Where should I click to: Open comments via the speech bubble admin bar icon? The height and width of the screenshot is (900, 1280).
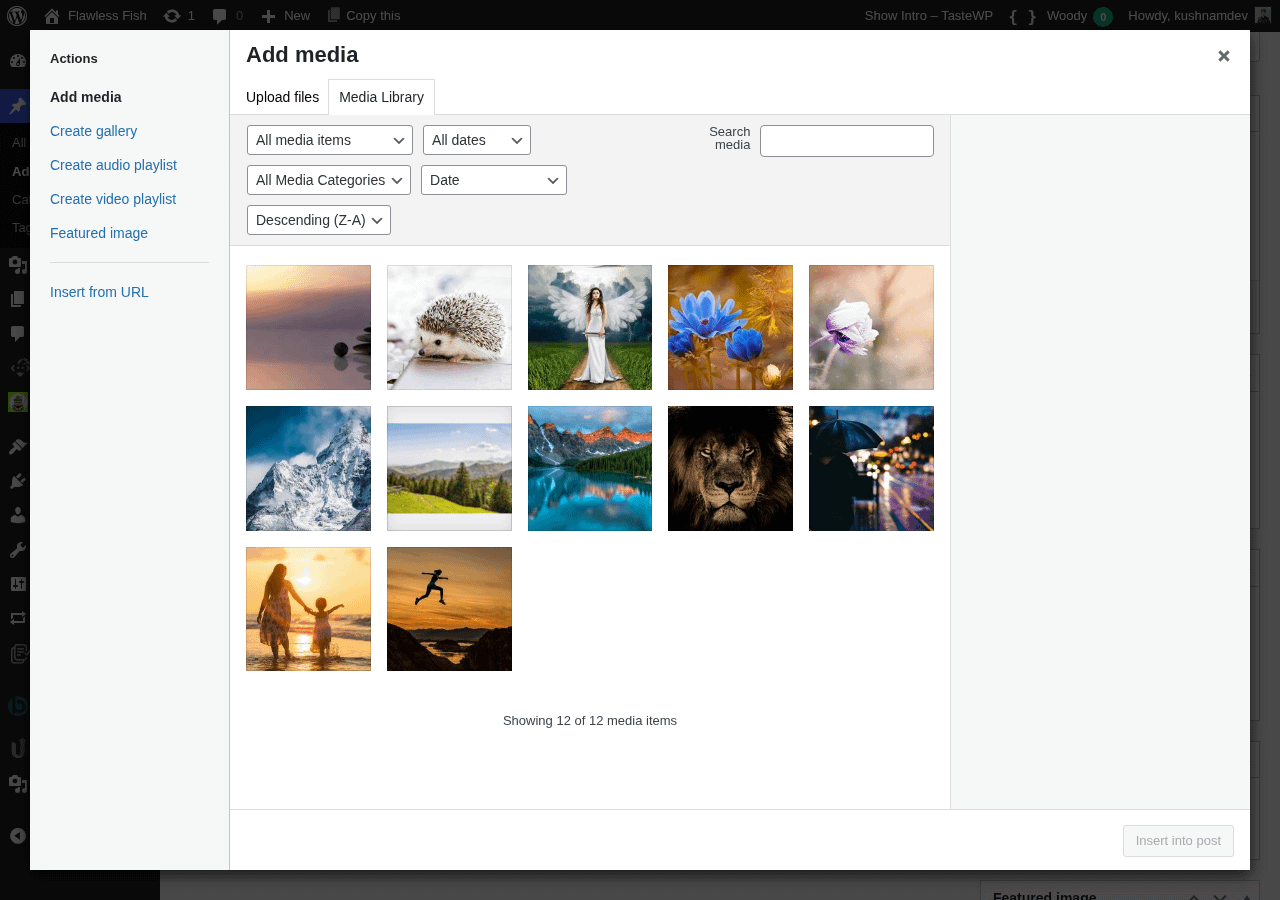pyautogui.click(x=222, y=15)
